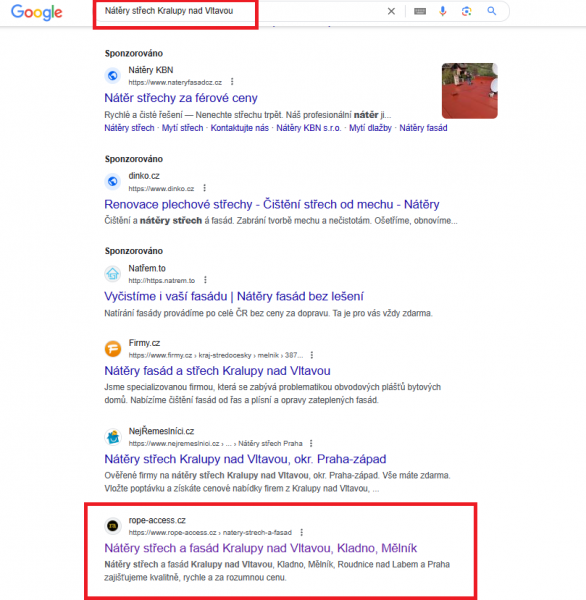Open Google Lens image search
586x600 pixels.
tap(466, 11)
